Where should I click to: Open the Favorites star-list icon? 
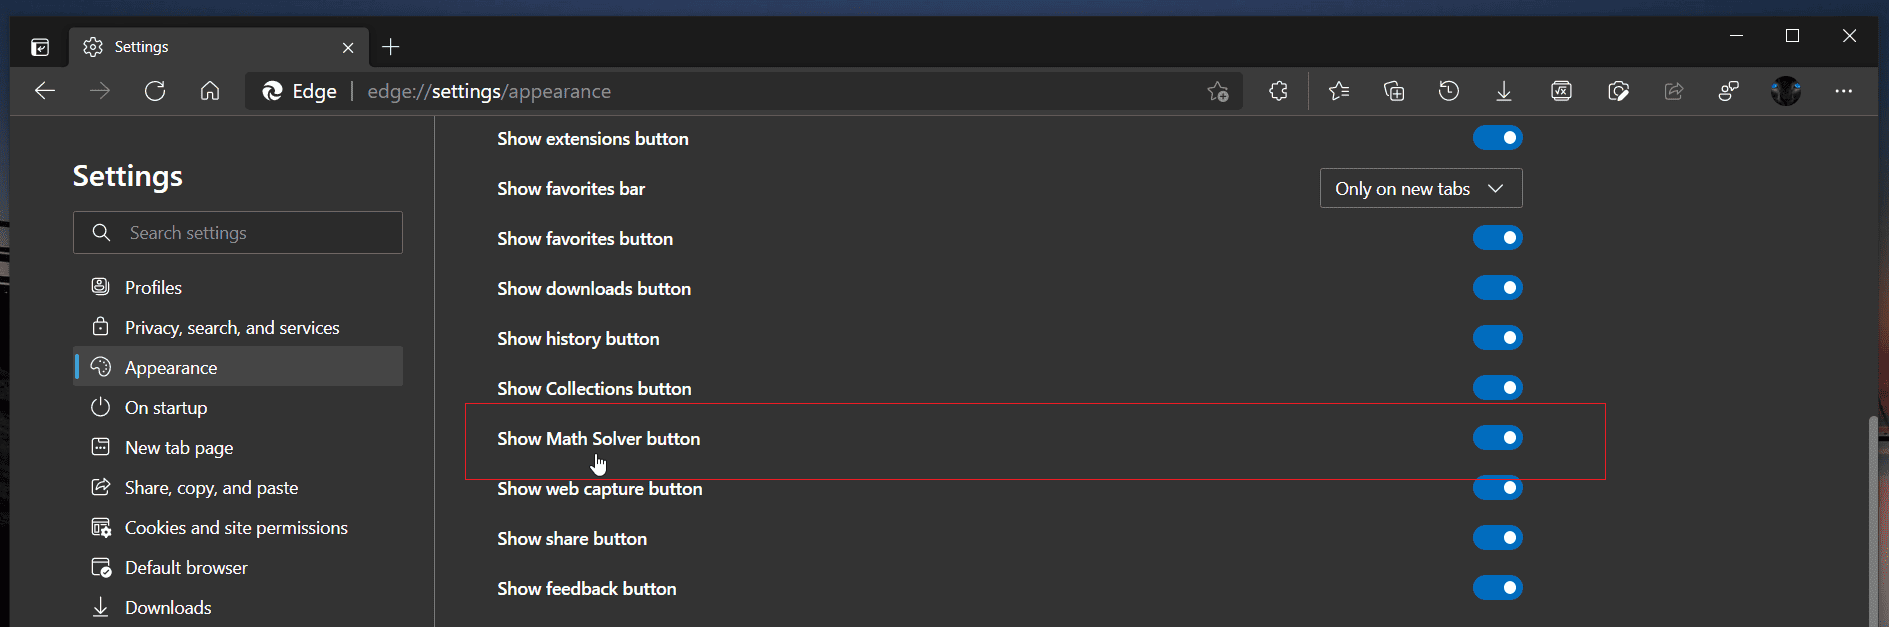(x=1339, y=91)
